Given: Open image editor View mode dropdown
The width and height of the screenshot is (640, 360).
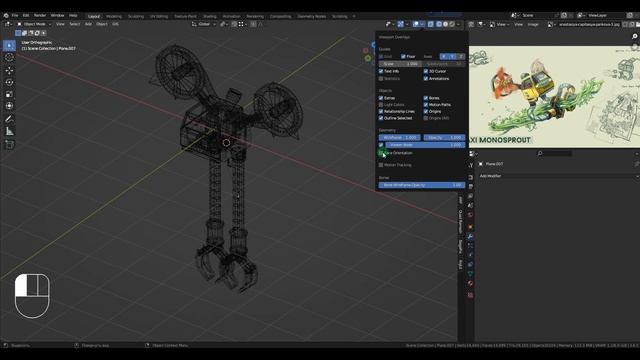Looking at the screenshot, I should [x=499, y=24].
